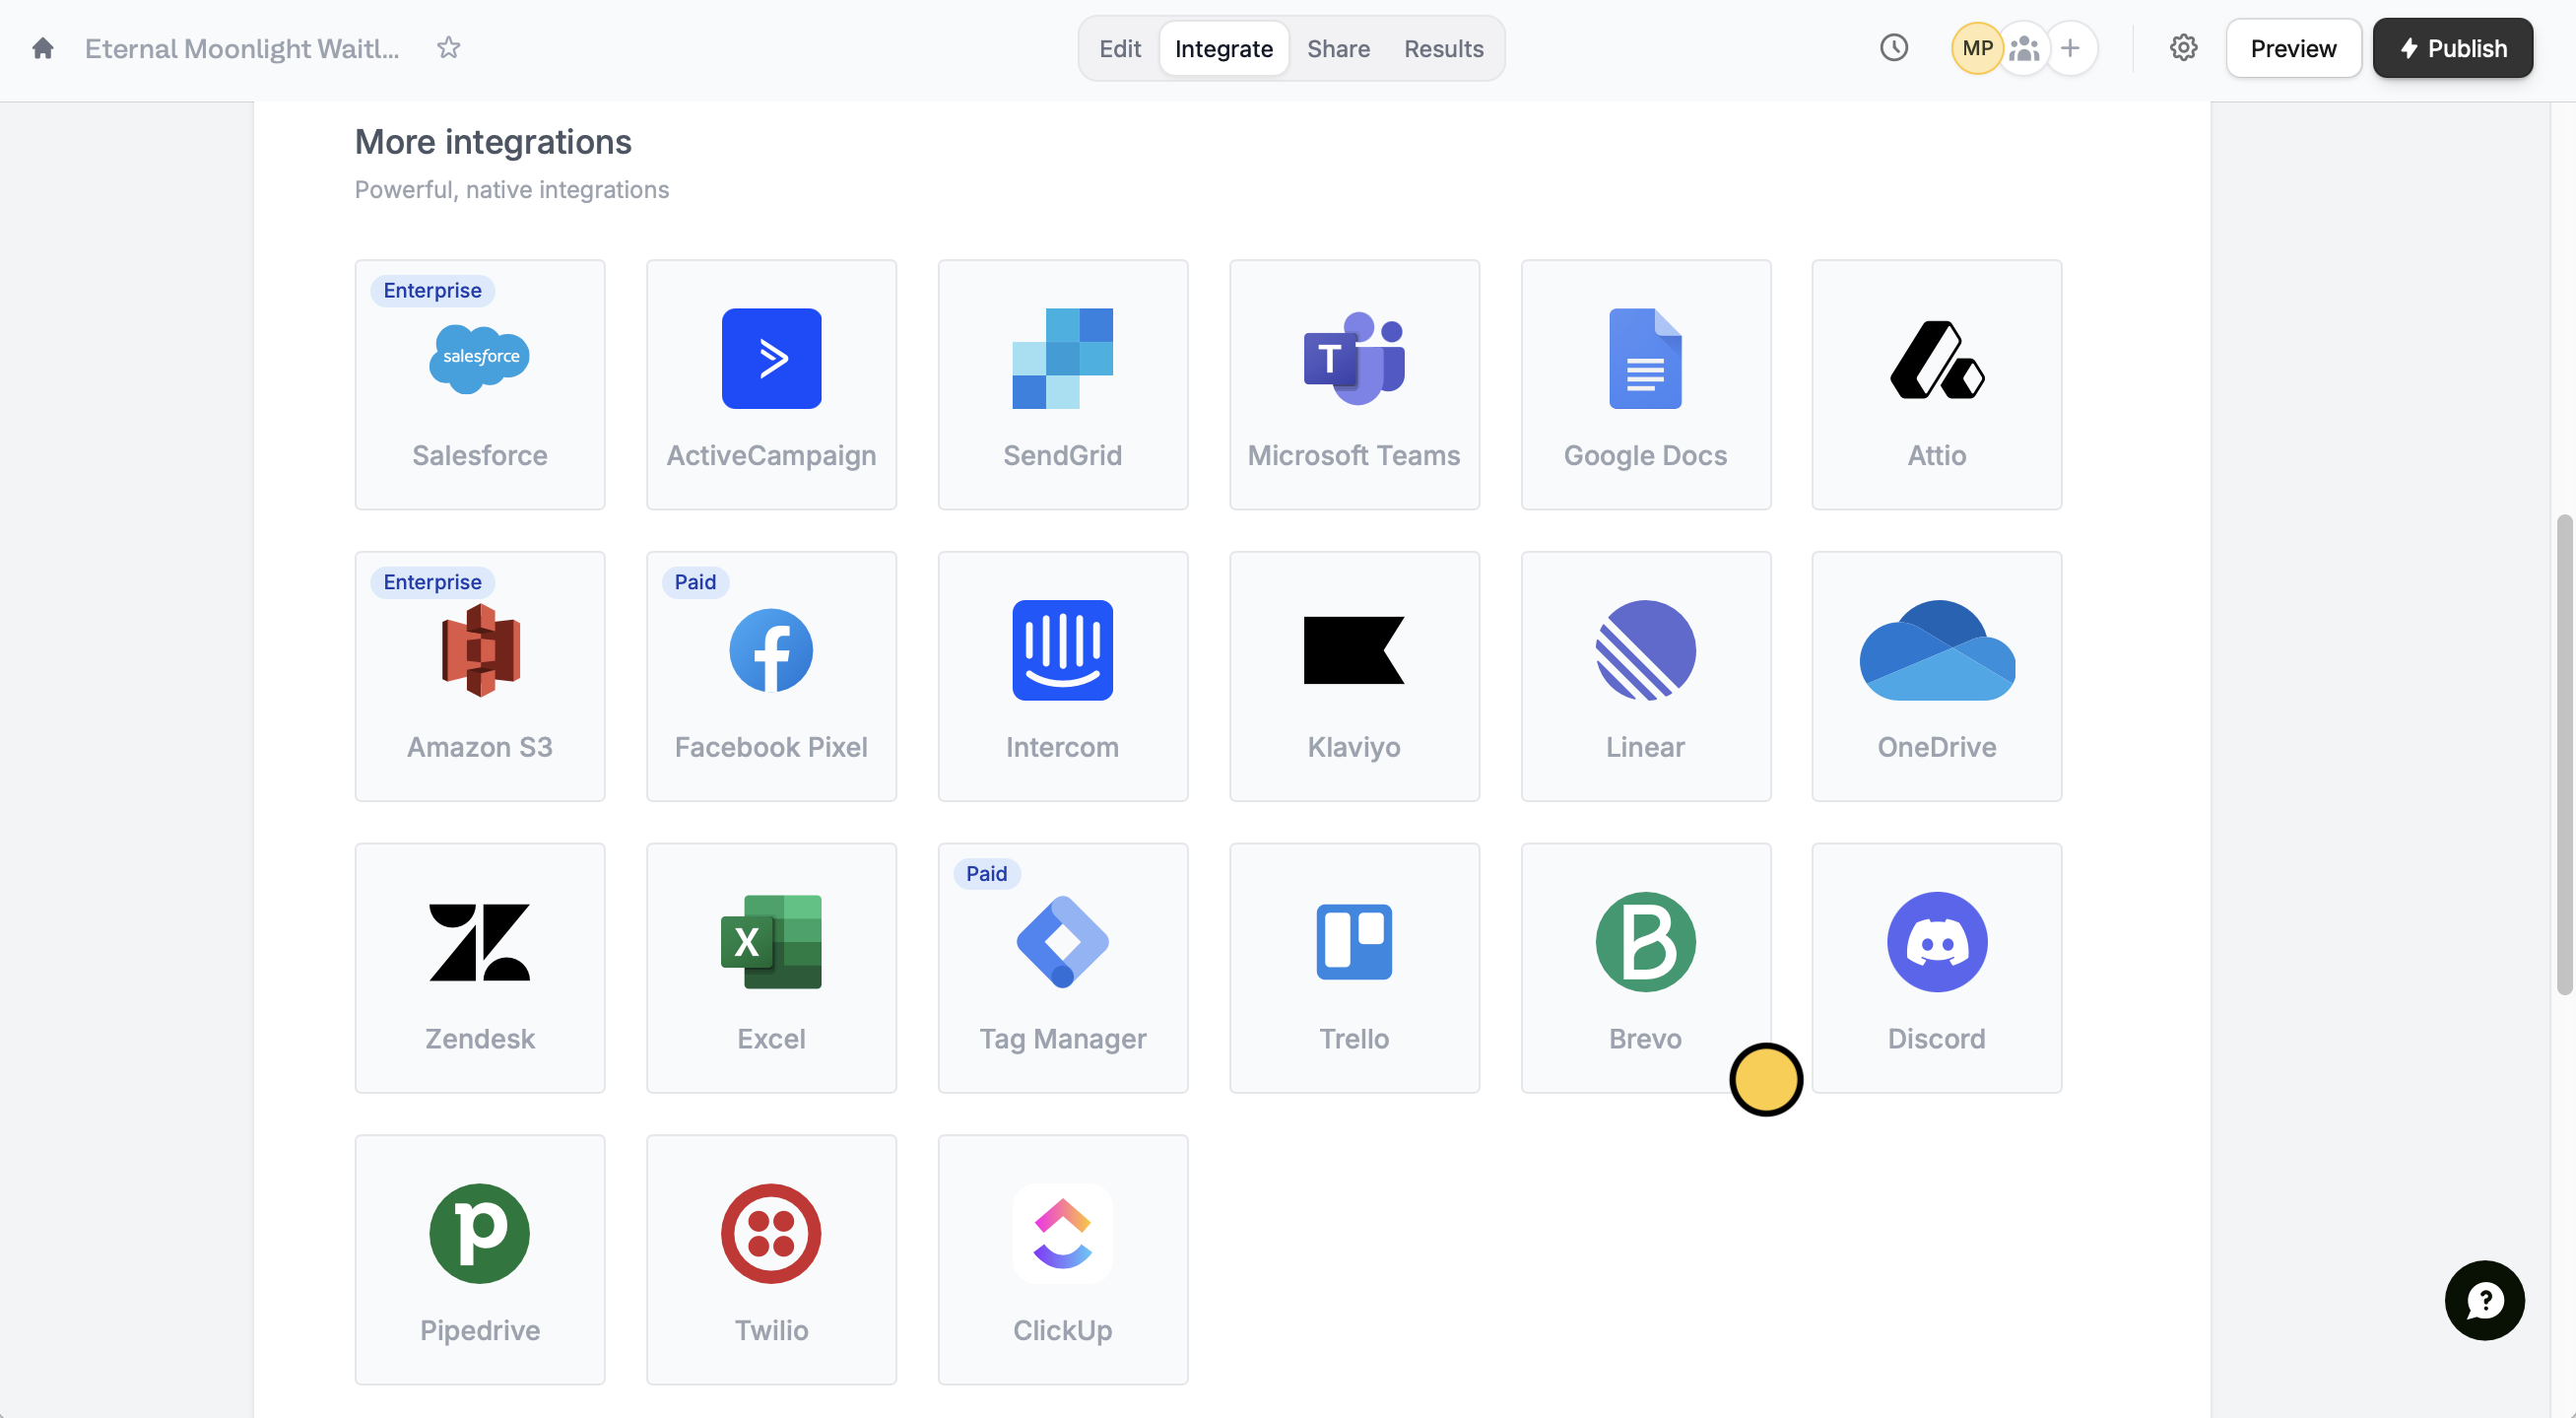
Task: Open the collaborators people icon
Action: [2024, 48]
